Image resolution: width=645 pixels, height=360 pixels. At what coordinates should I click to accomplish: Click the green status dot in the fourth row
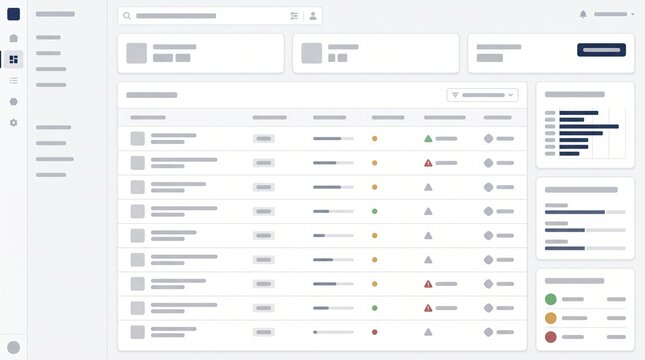(374, 211)
